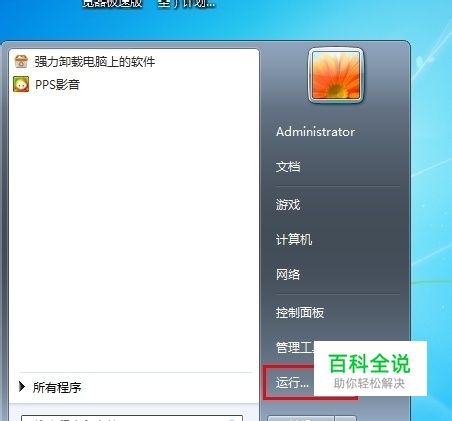The width and height of the screenshot is (452, 421).
Task: Click 运行... to open the Run dialog
Action: coord(292,383)
